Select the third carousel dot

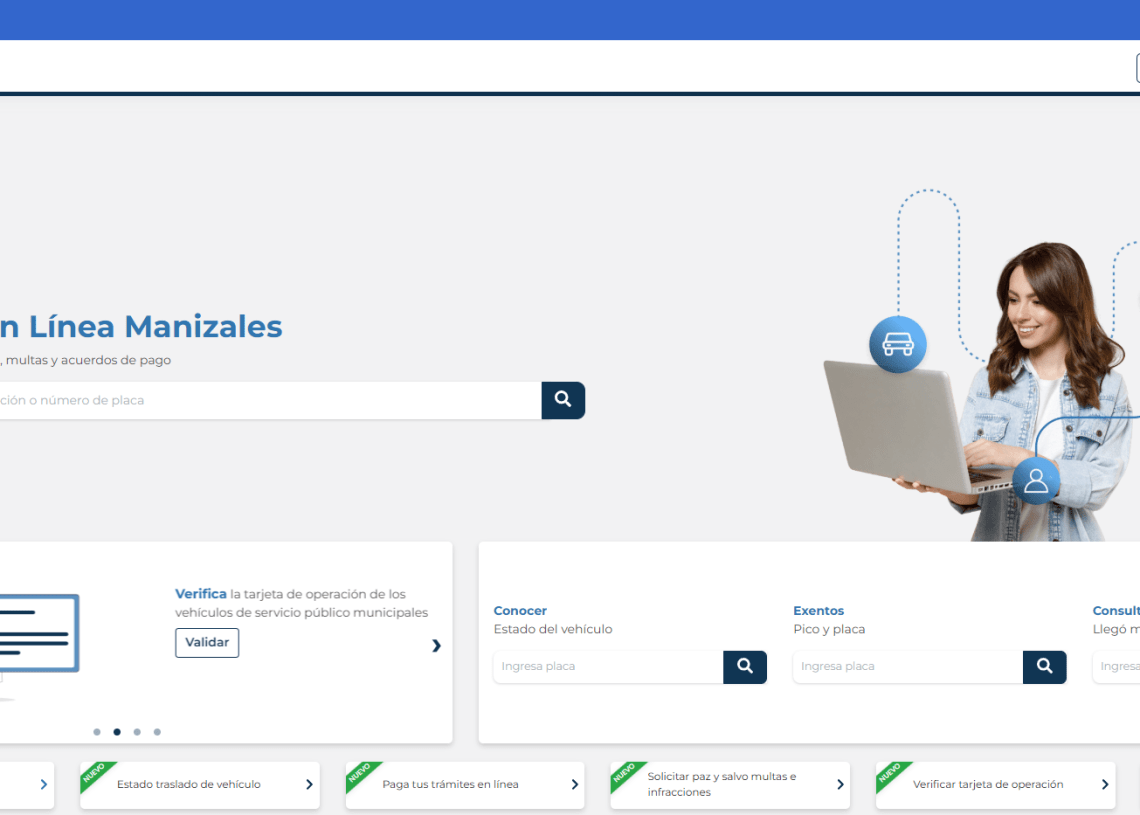tap(137, 732)
